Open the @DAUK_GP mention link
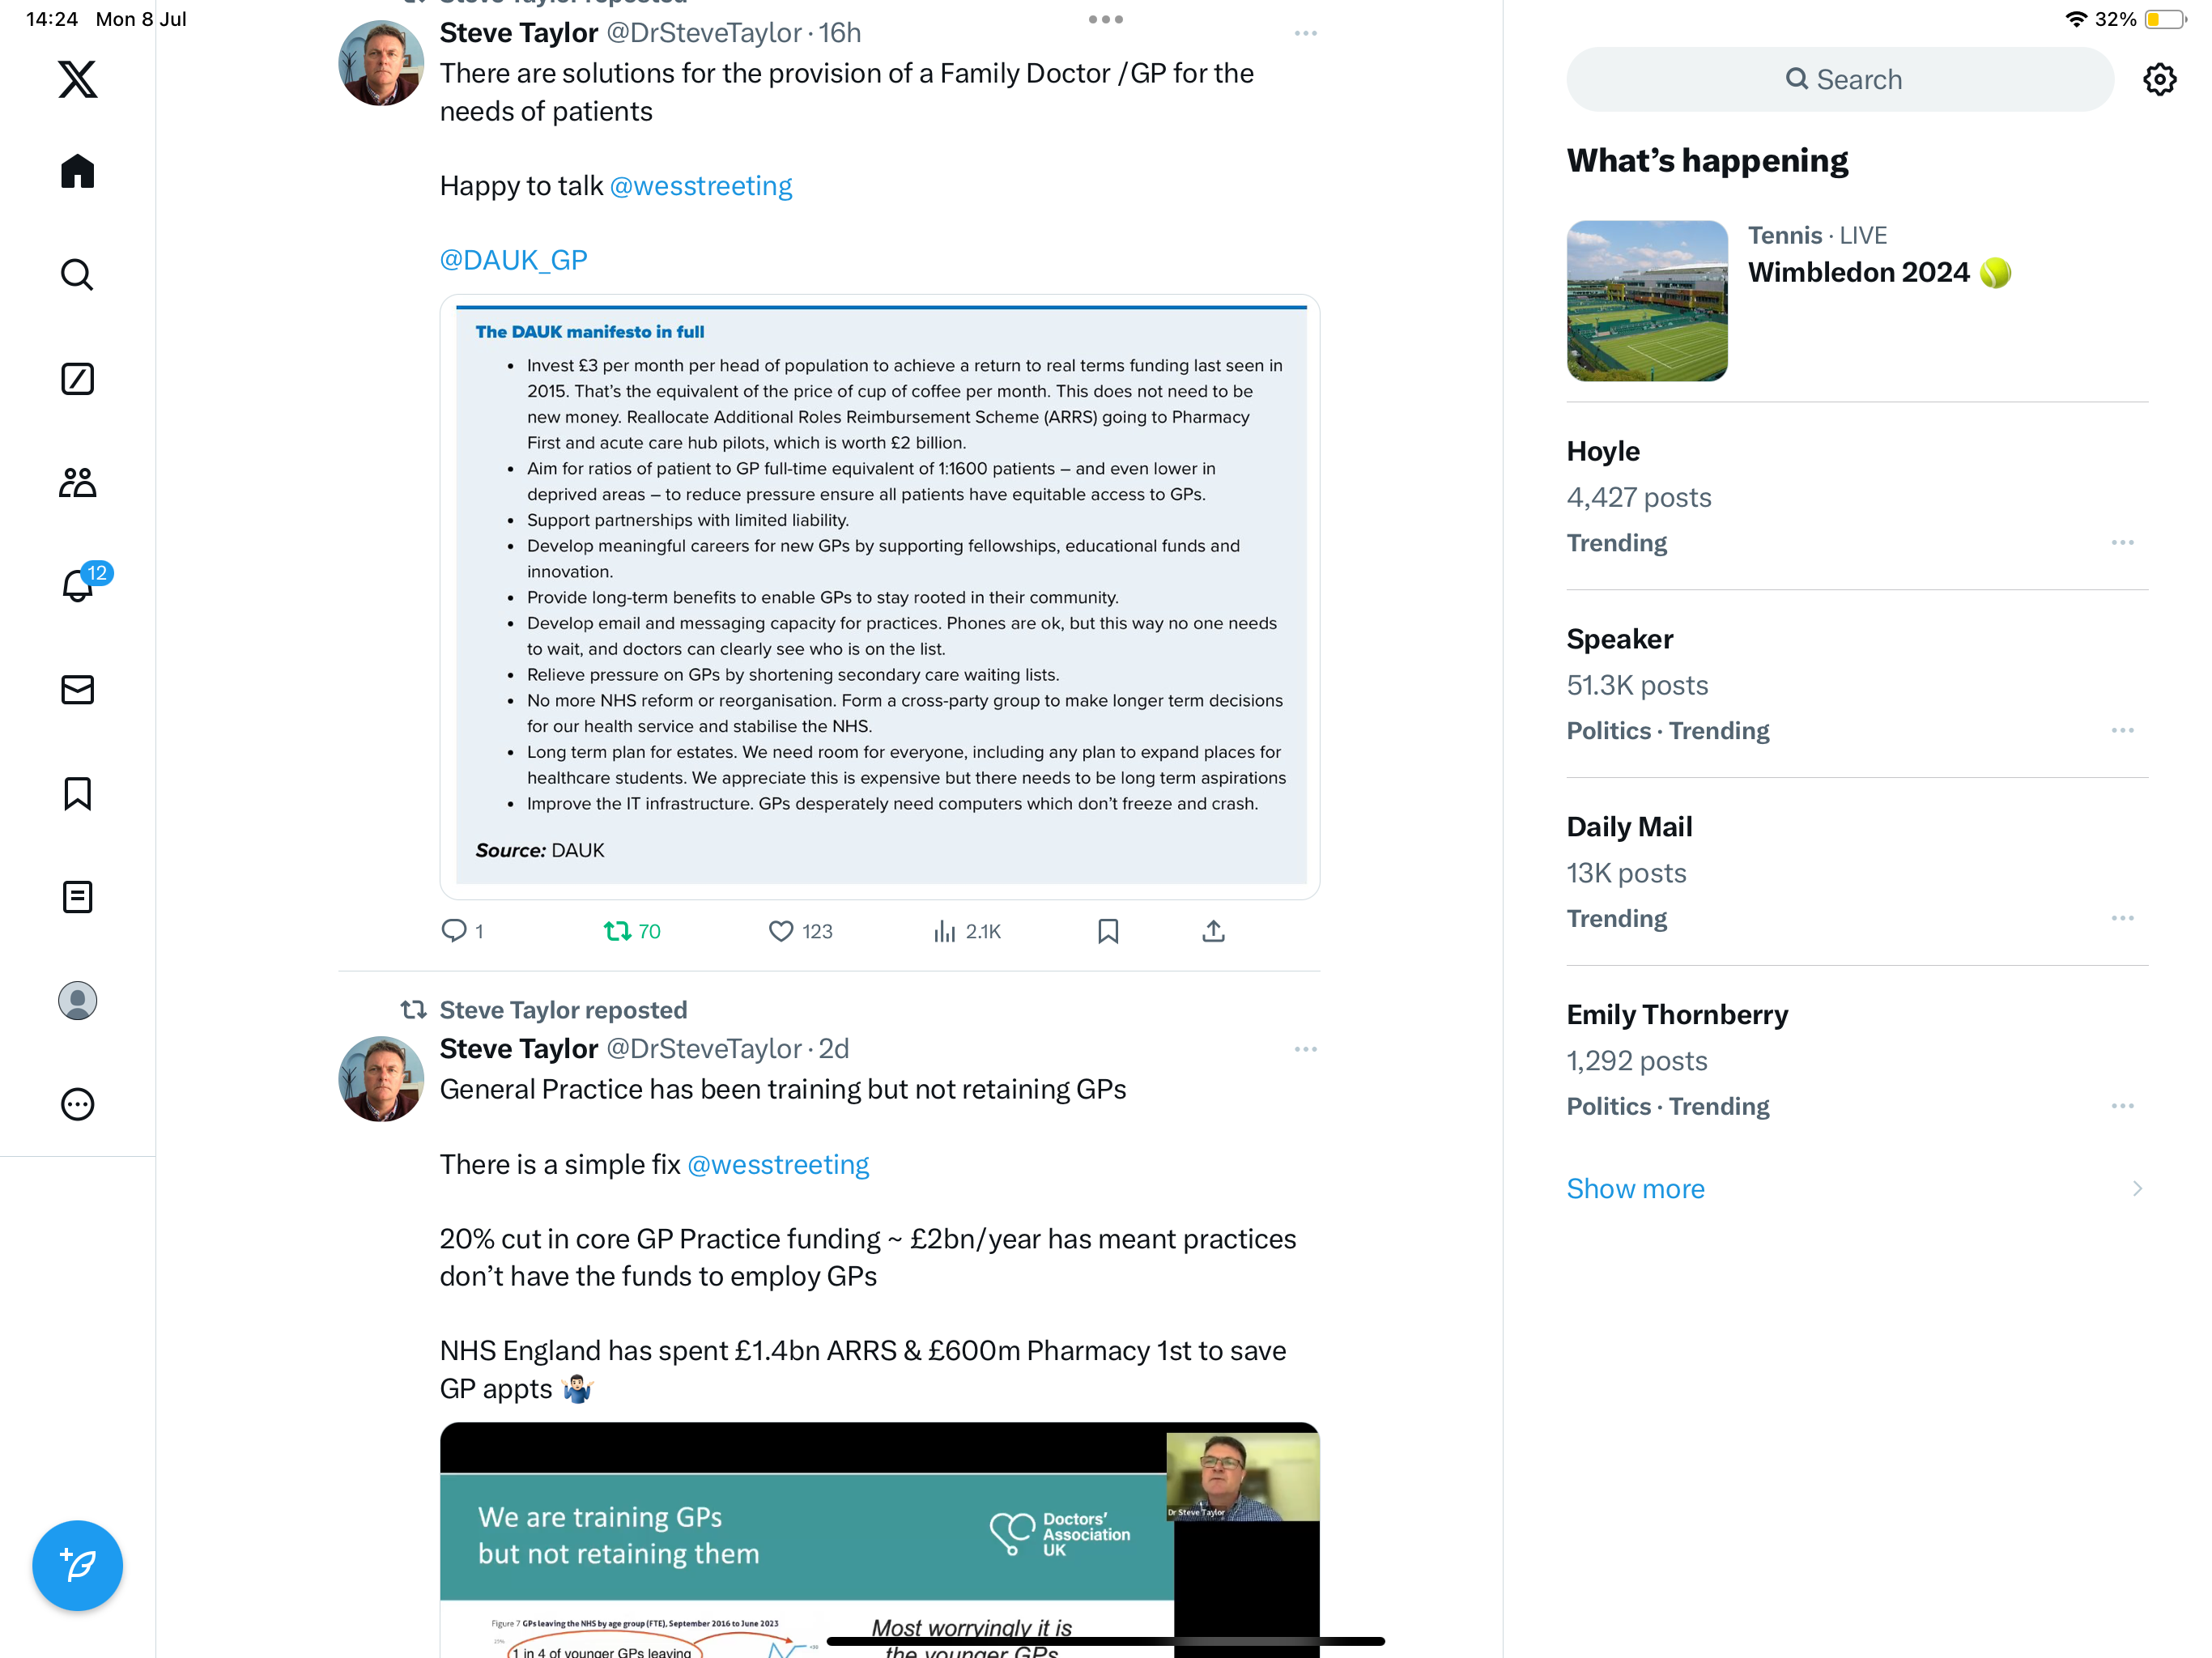 point(513,260)
